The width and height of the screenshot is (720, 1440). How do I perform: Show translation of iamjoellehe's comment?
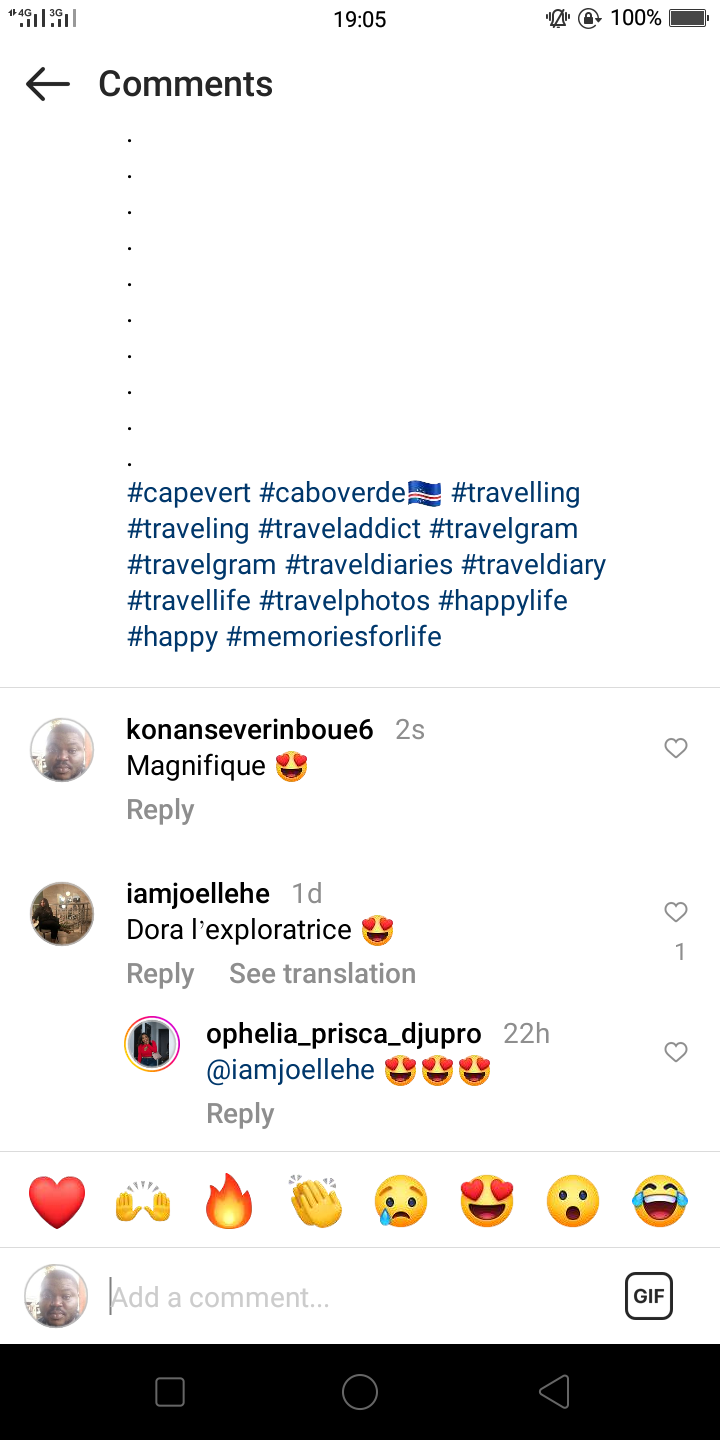point(322,974)
